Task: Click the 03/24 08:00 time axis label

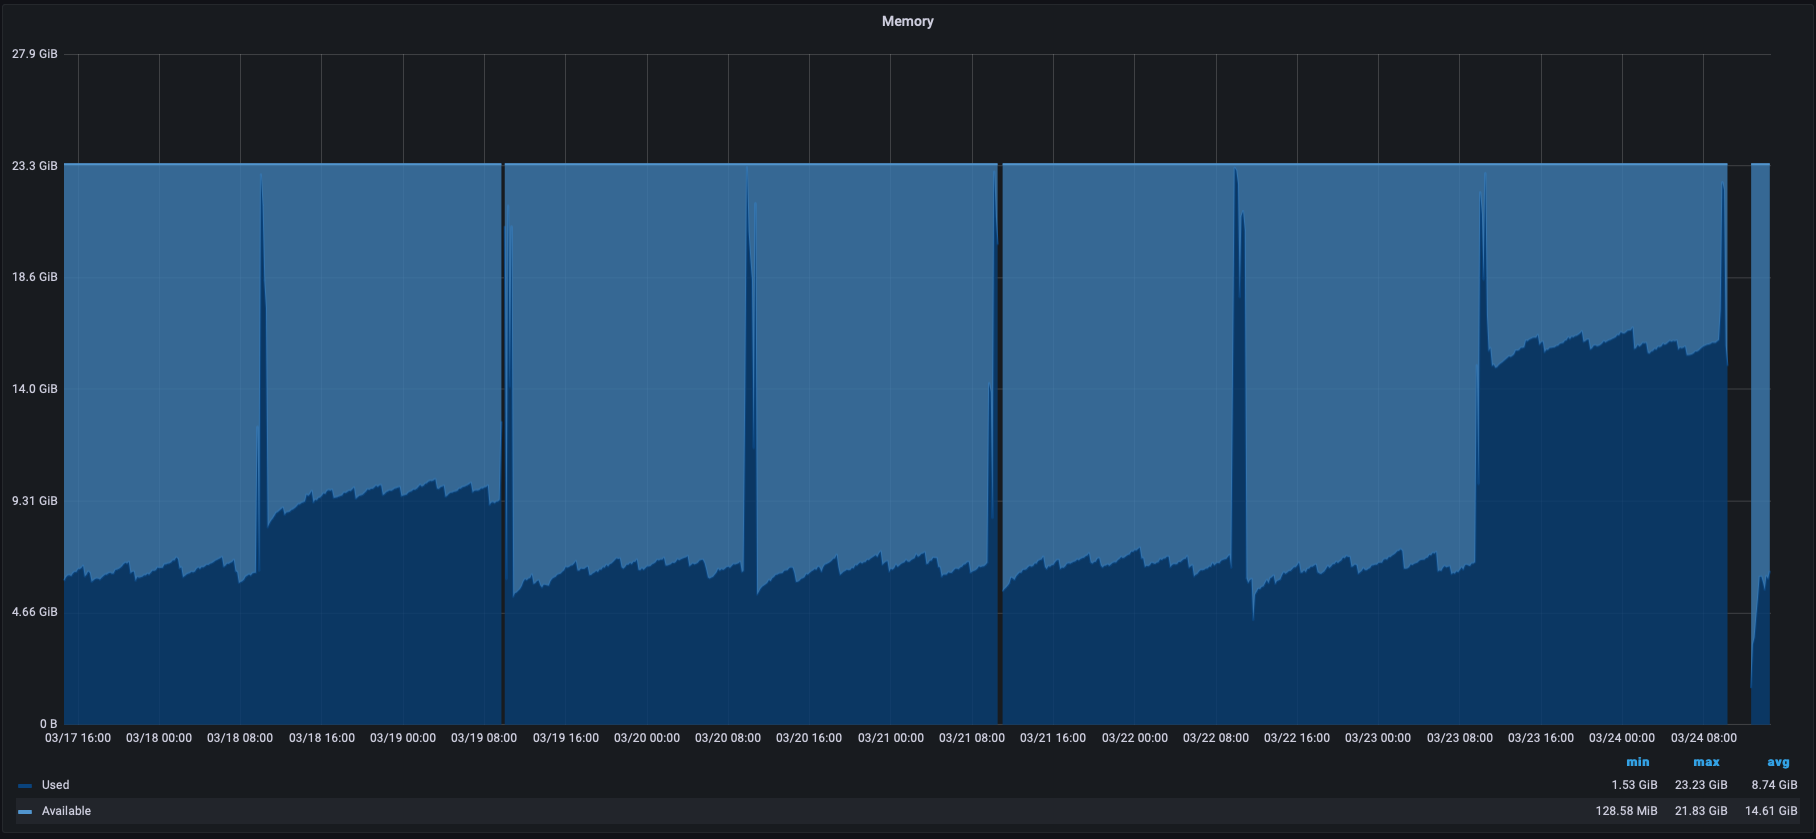Action: point(1704,738)
